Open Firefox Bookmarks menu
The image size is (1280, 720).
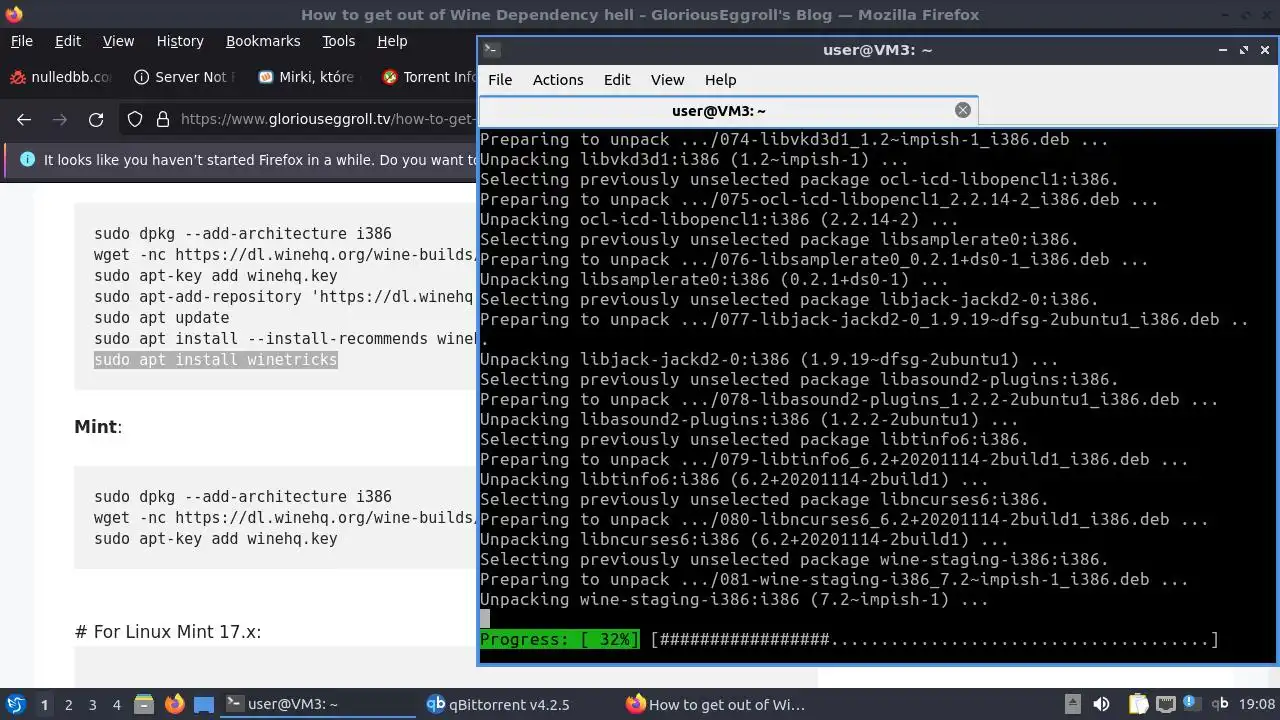click(263, 41)
